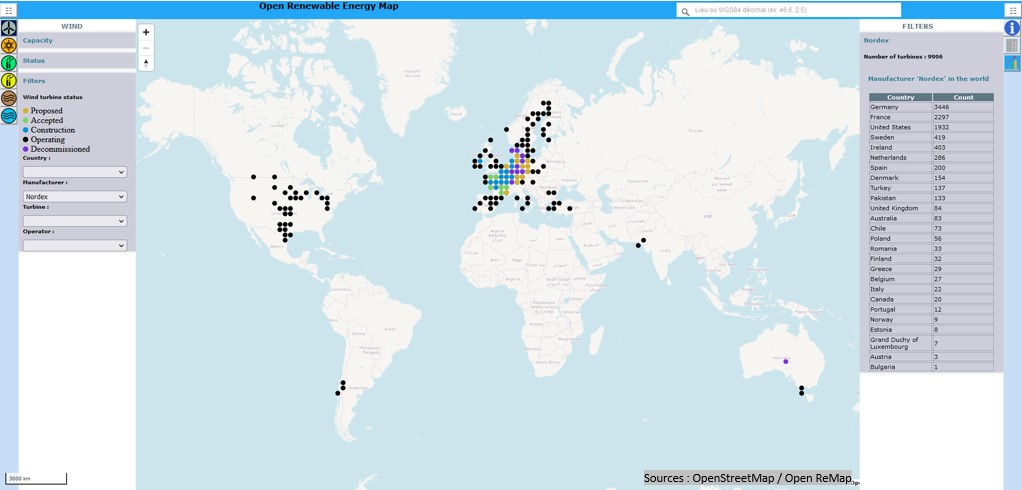Click the United Kingdom table row

tap(931, 208)
